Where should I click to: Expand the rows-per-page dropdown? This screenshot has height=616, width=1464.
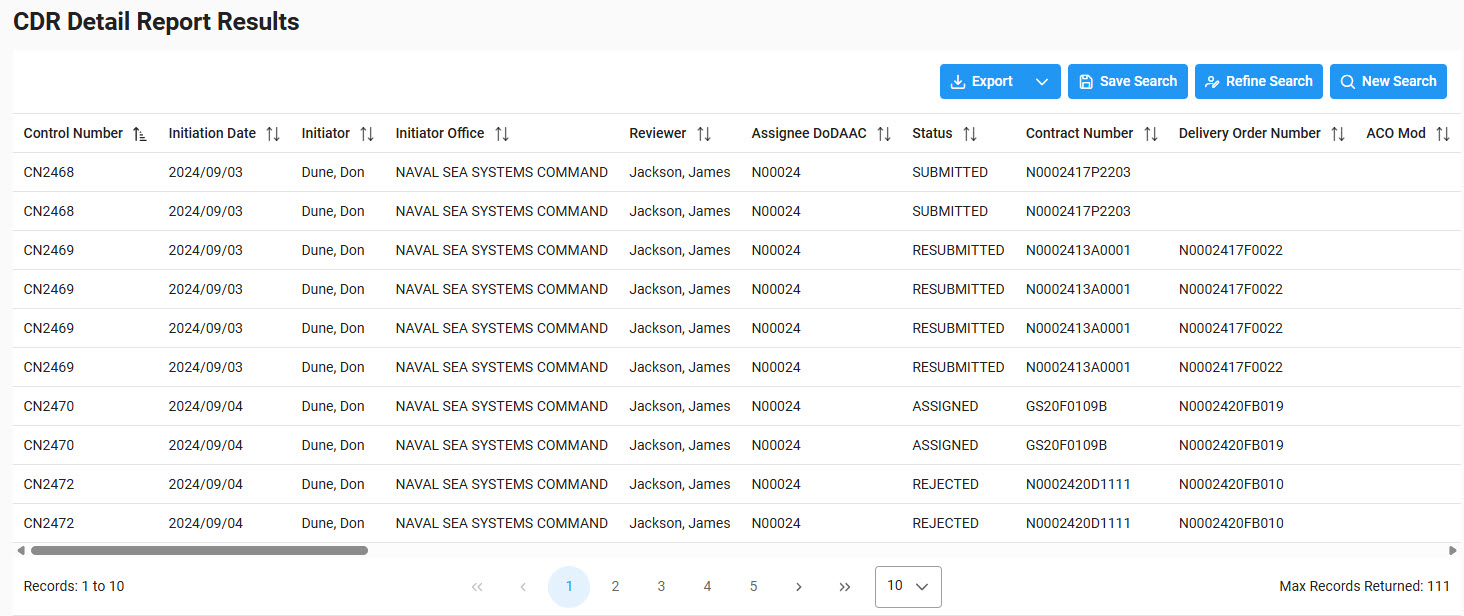[x=908, y=587]
